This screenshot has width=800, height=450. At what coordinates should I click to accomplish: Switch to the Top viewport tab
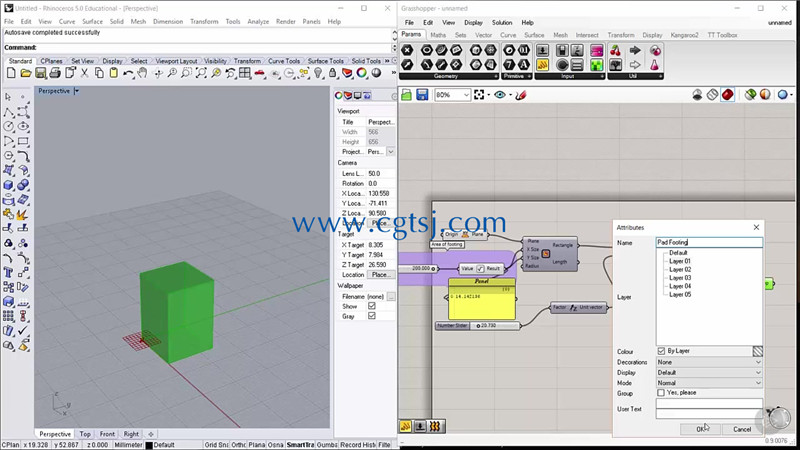[85, 434]
